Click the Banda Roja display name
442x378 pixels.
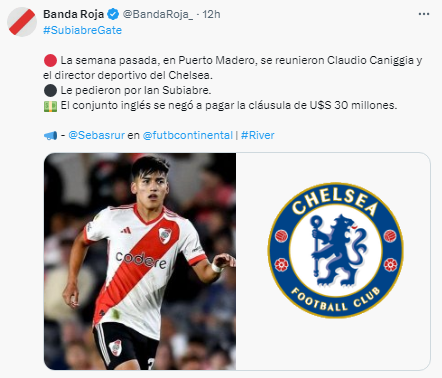point(74,14)
